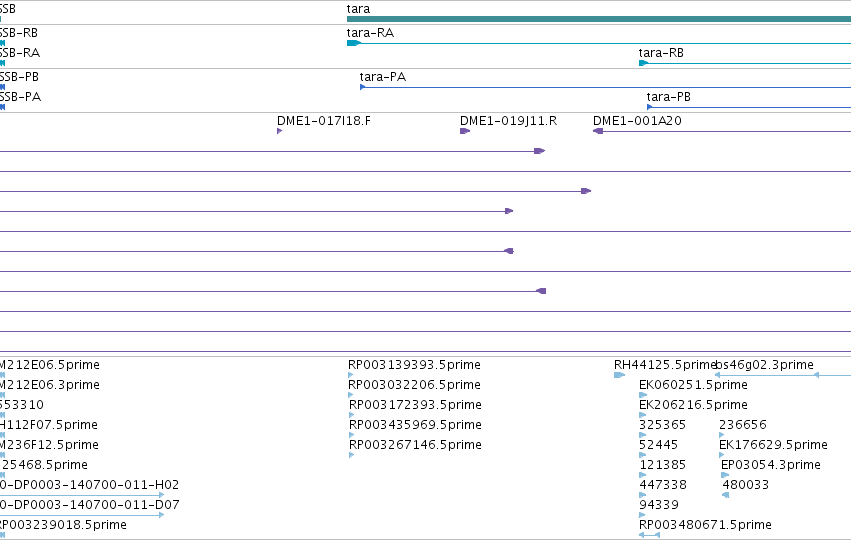Click the EK206216.5prime EST label
This screenshot has width=851, height=540.
(x=693, y=405)
